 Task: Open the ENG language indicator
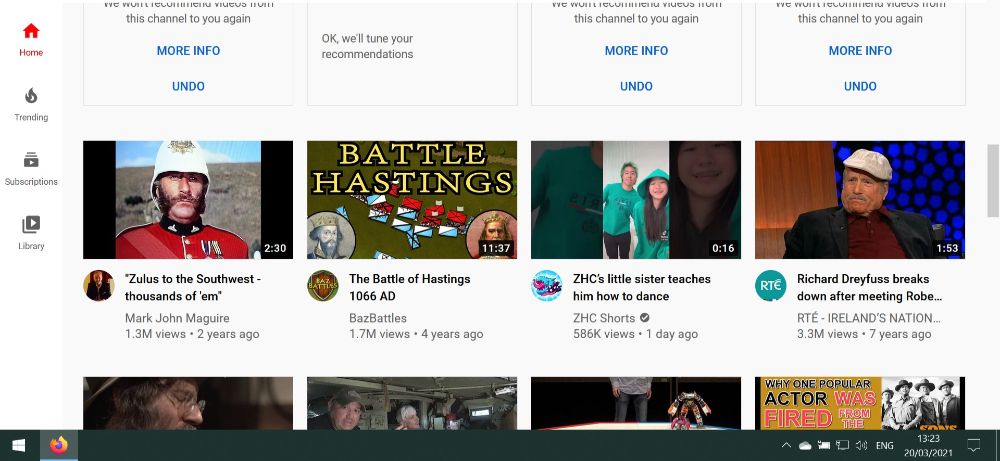click(x=885, y=446)
